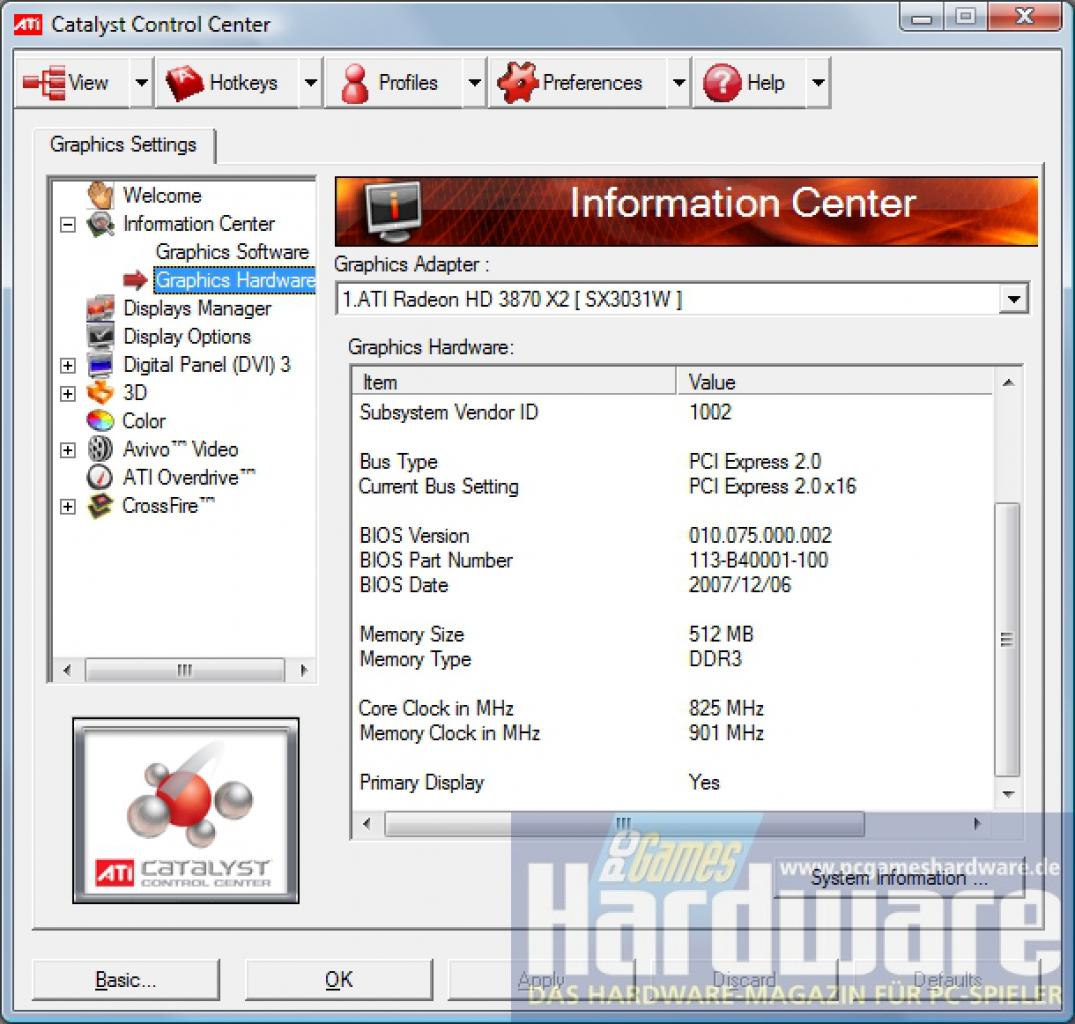Click hardware list vertical scrollbar thumb
Image resolution: width=1075 pixels, height=1024 pixels.
point(1007,639)
